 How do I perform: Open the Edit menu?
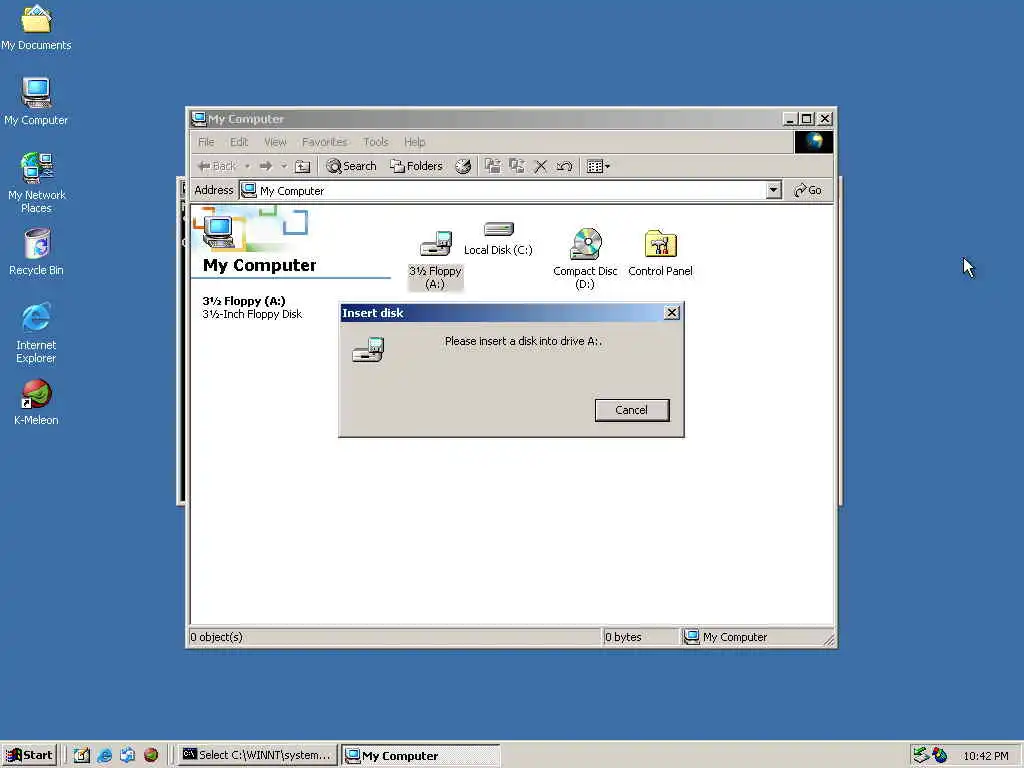pos(239,142)
